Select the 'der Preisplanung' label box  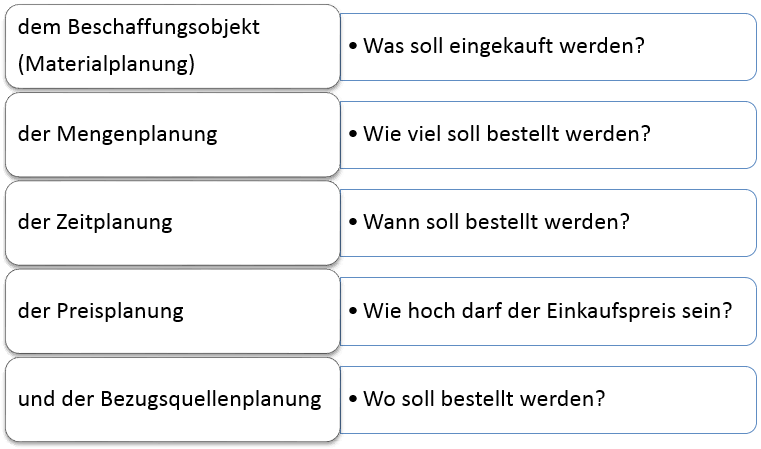pyautogui.click(x=172, y=310)
